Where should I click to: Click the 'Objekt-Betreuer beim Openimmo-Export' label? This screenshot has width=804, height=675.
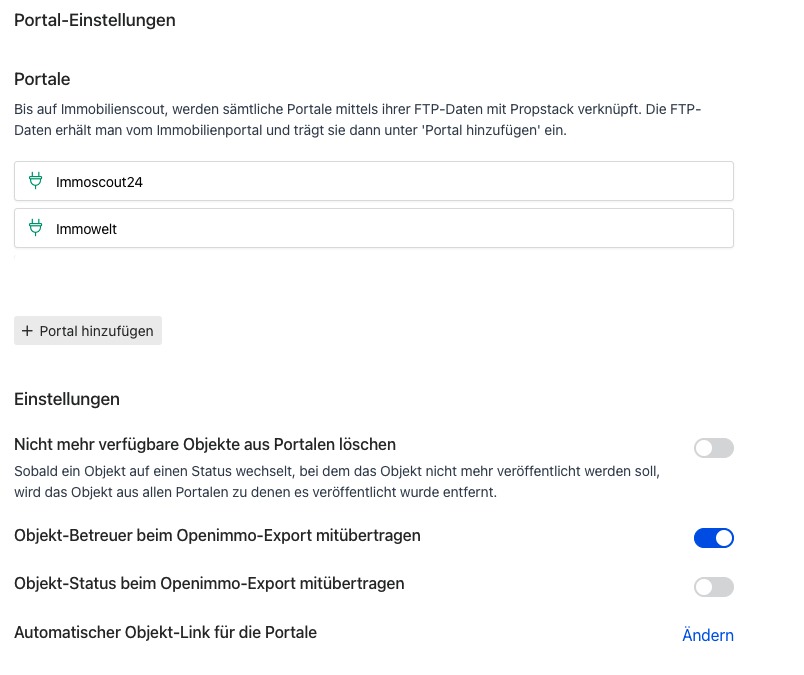click(217, 536)
